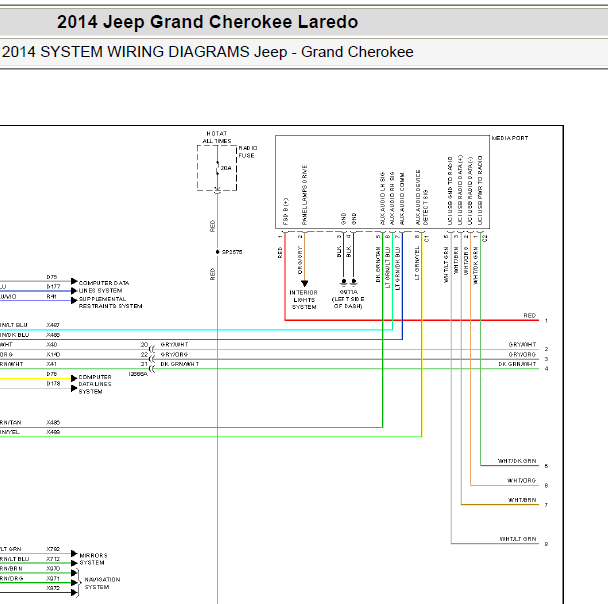
Task: Click the "X140" circuit code
Action: [x=53, y=355]
